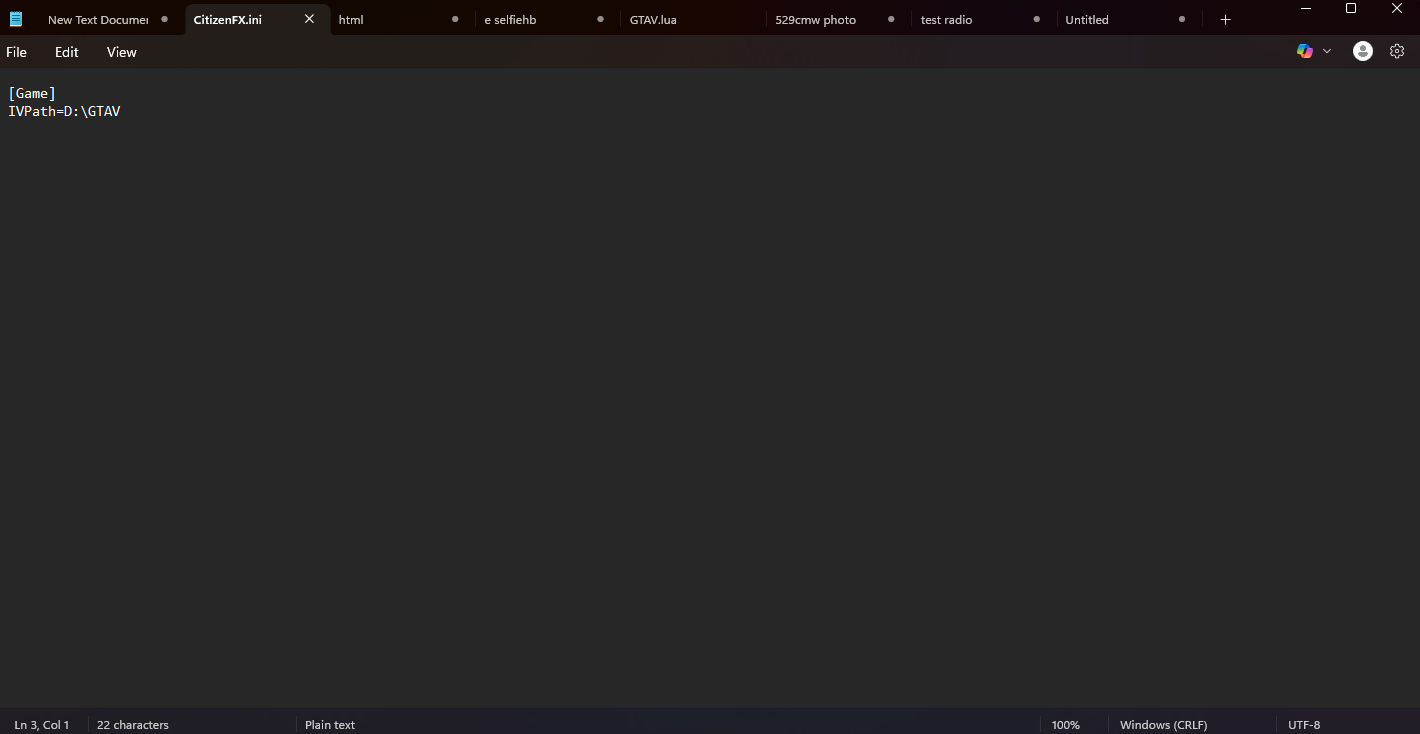
Task: Click the [Game] section line in editor
Action: click(32, 93)
